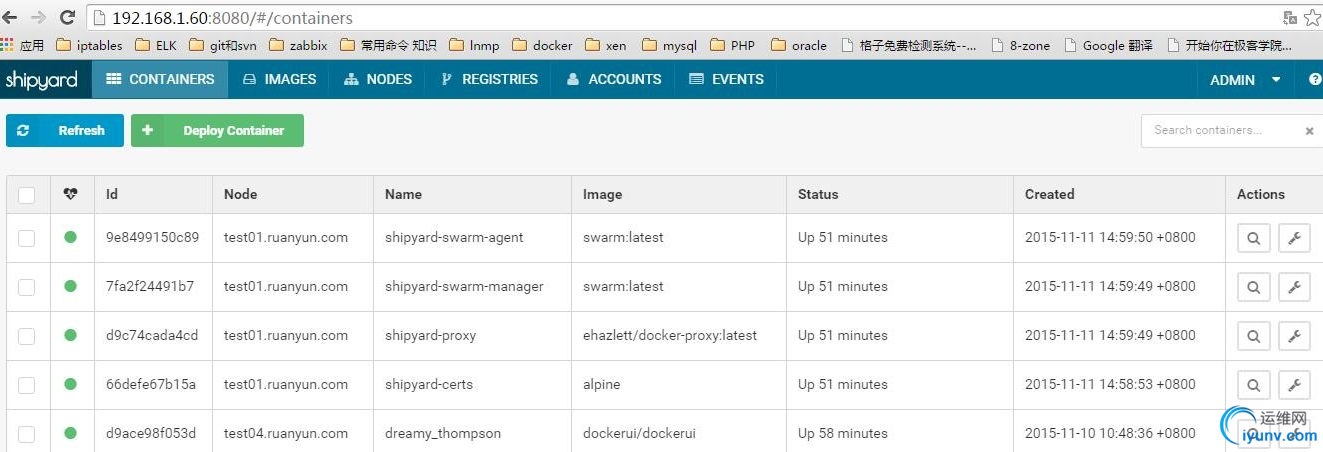Reload the page with browser refresh icon
Image resolution: width=1323 pixels, height=452 pixels.
coord(68,17)
